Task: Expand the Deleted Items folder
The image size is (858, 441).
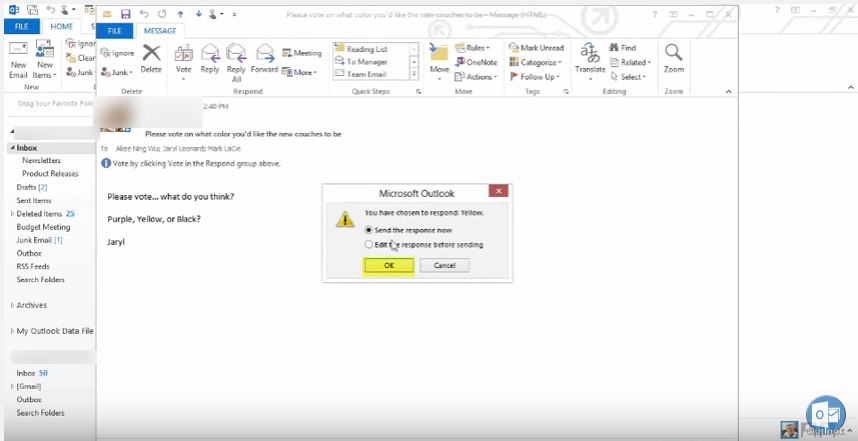Action: [12, 213]
